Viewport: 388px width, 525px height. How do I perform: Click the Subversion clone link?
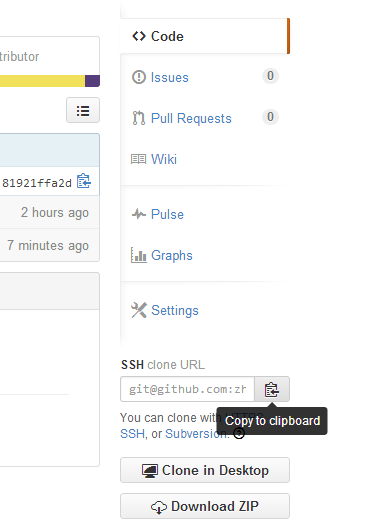[x=197, y=434]
